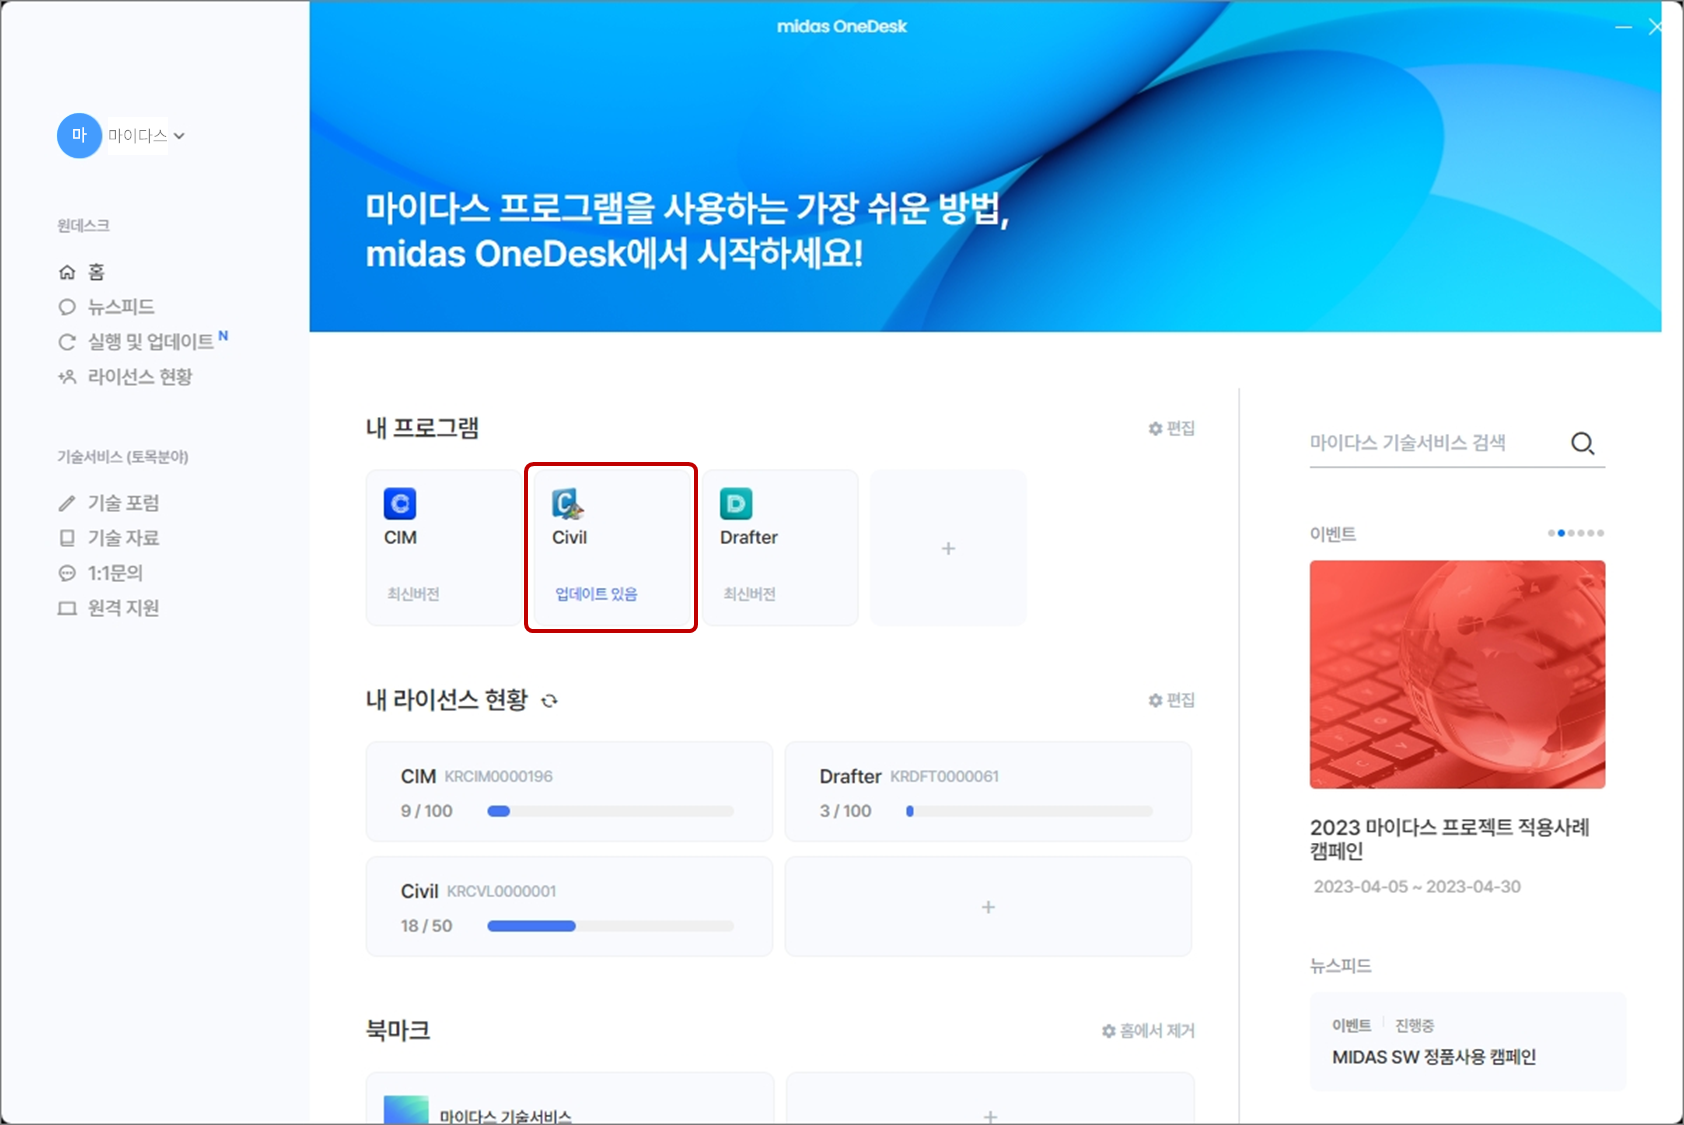This screenshot has height=1125, width=1684.
Task: Launch the CIM program icon
Action: (400, 503)
